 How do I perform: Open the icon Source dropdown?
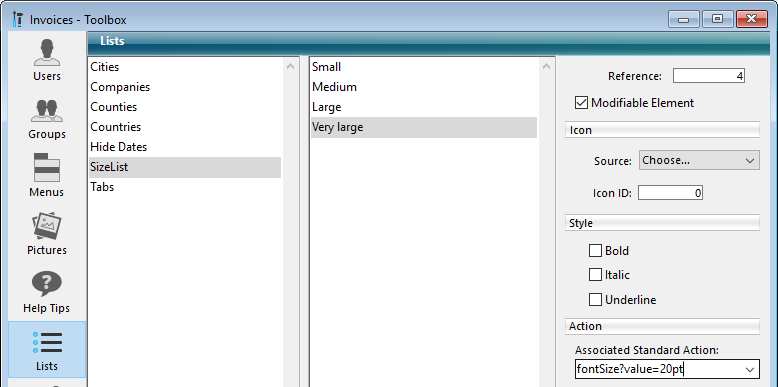(x=699, y=160)
